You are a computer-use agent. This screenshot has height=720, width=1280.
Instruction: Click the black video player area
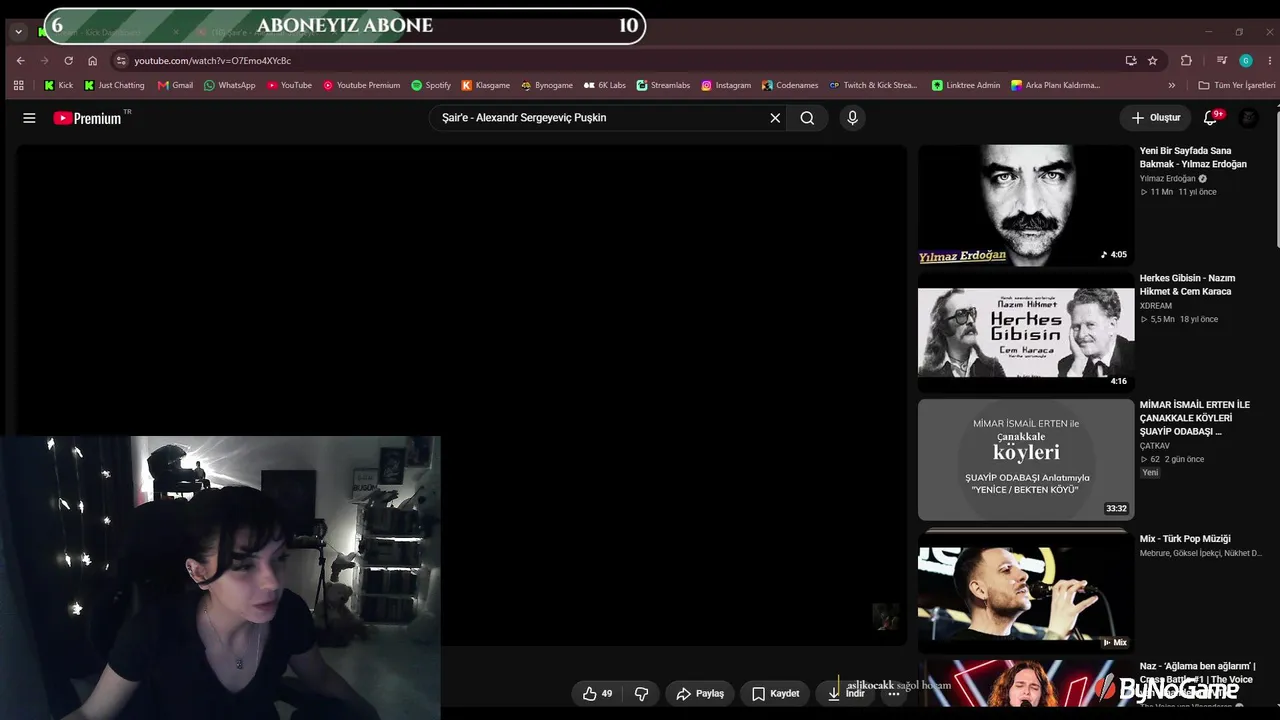461,395
